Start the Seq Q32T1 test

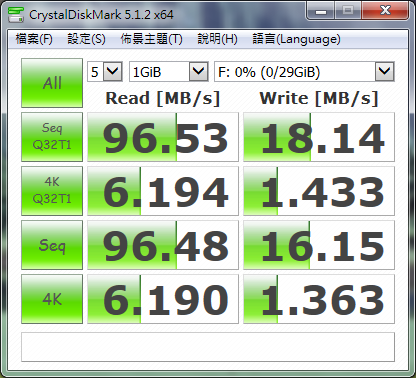click(52, 137)
